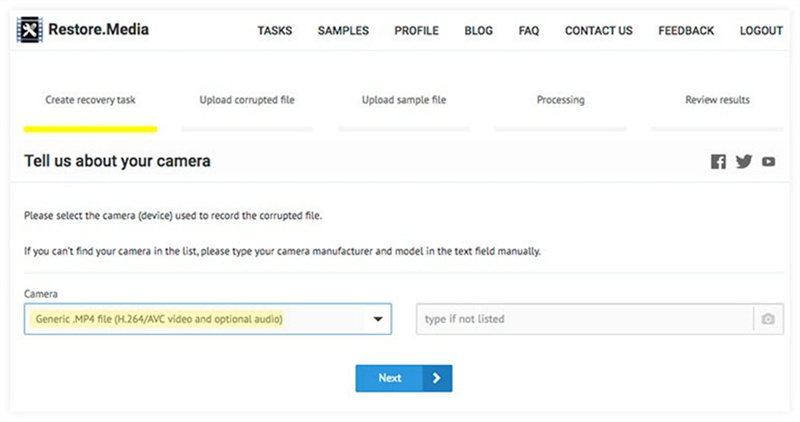Click CONTACT US in header
The height and width of the screenshot is (422, 800).
(x=598, y=31)
